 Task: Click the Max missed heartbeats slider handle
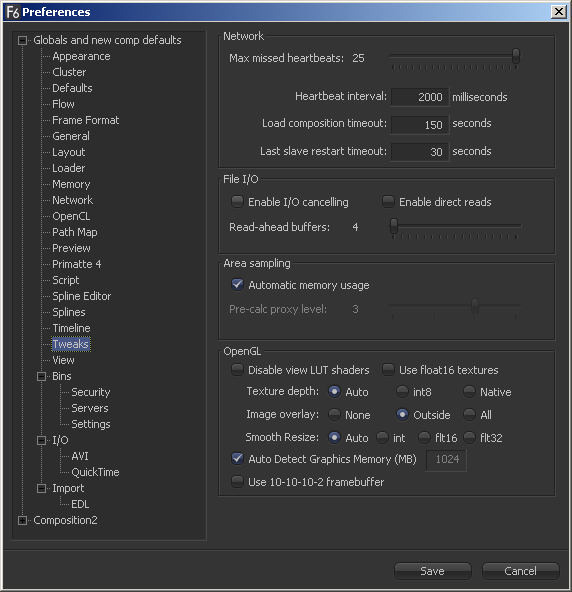pyautogui.click(x=516, y=56)
